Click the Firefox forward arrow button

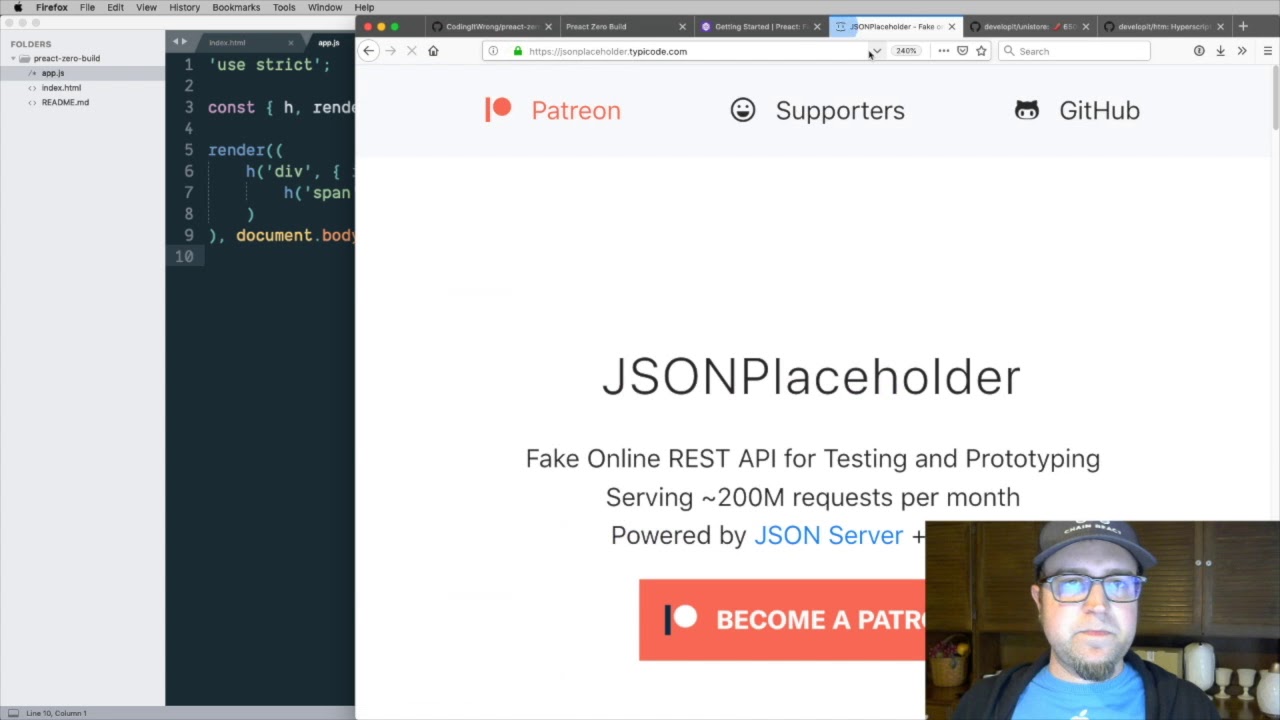pos(390,51)
